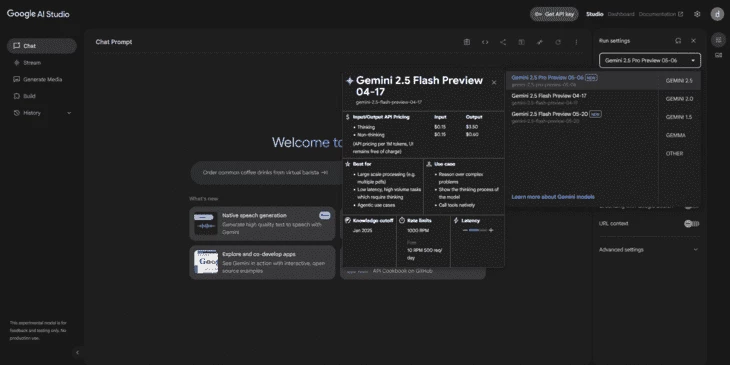Image resolution: width=730 pixels, height=365 pixels.
Task: Switch to the Dashboard tab
Action: (x=621, y=14)
